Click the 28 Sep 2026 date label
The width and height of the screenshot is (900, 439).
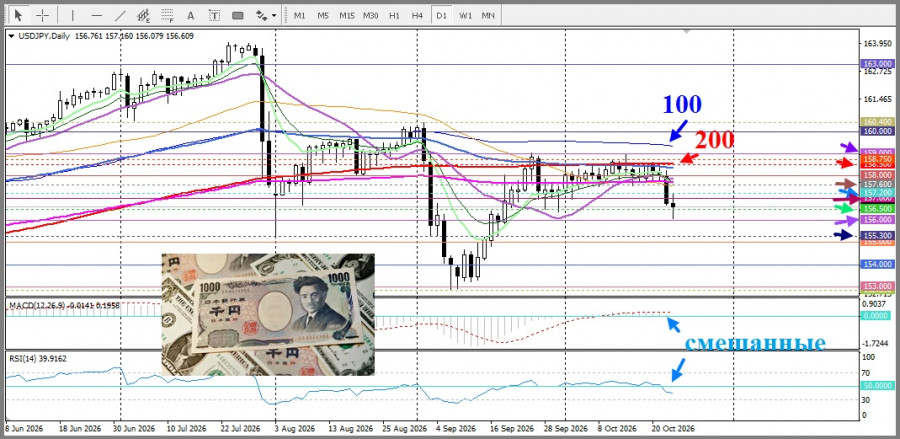point(565,429)
